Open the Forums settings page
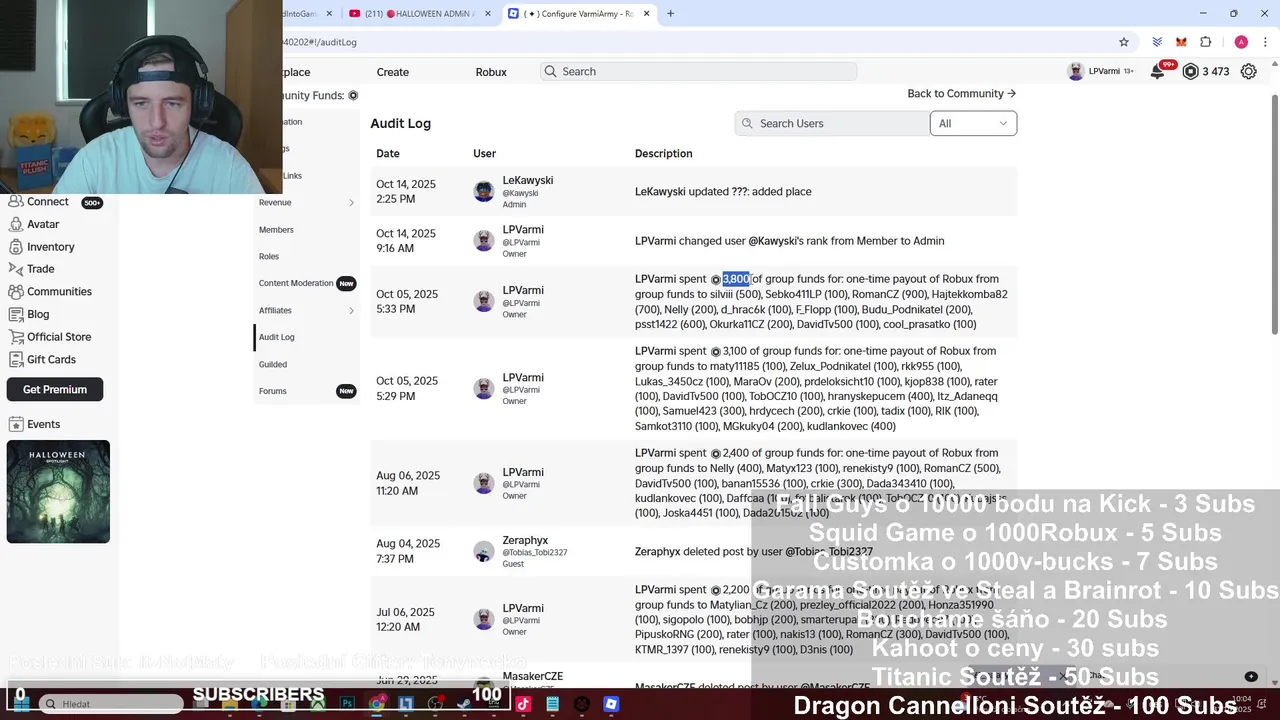 (273, 391)
